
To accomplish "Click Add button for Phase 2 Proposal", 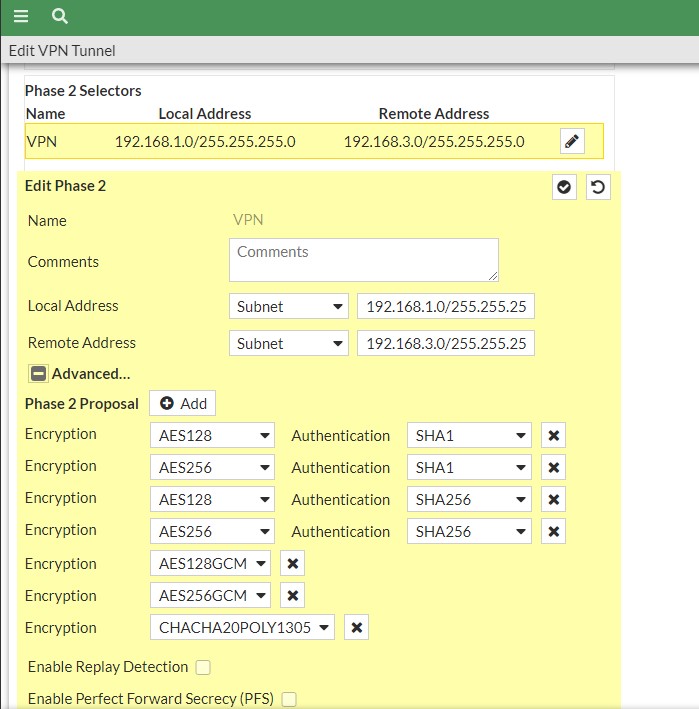I will point(182,403).
